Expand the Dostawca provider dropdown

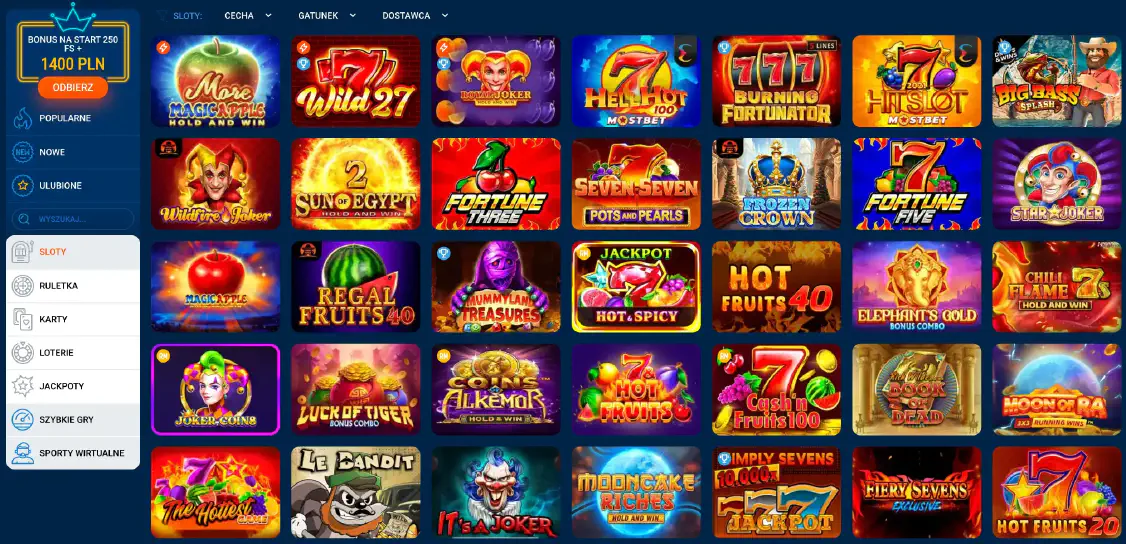(x=415, y=15)
